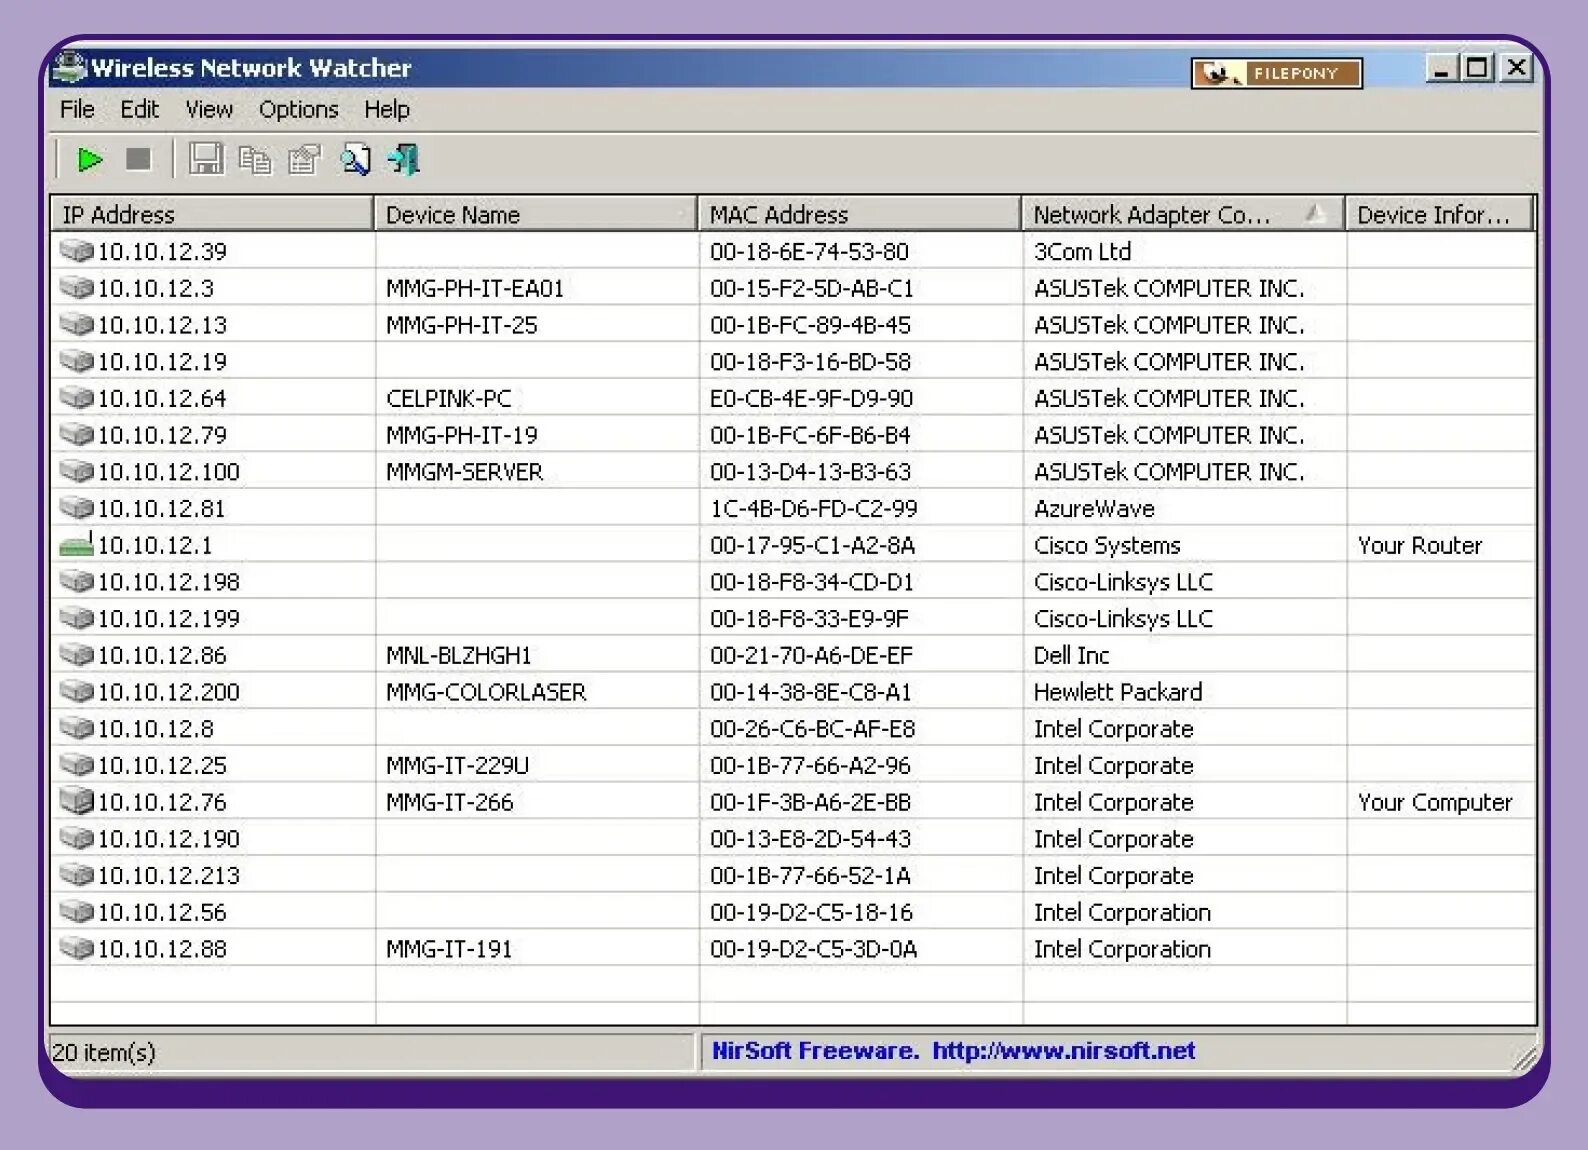
Task: Select the router icon for 10.10.12.1
Action: tap(76, 544)
